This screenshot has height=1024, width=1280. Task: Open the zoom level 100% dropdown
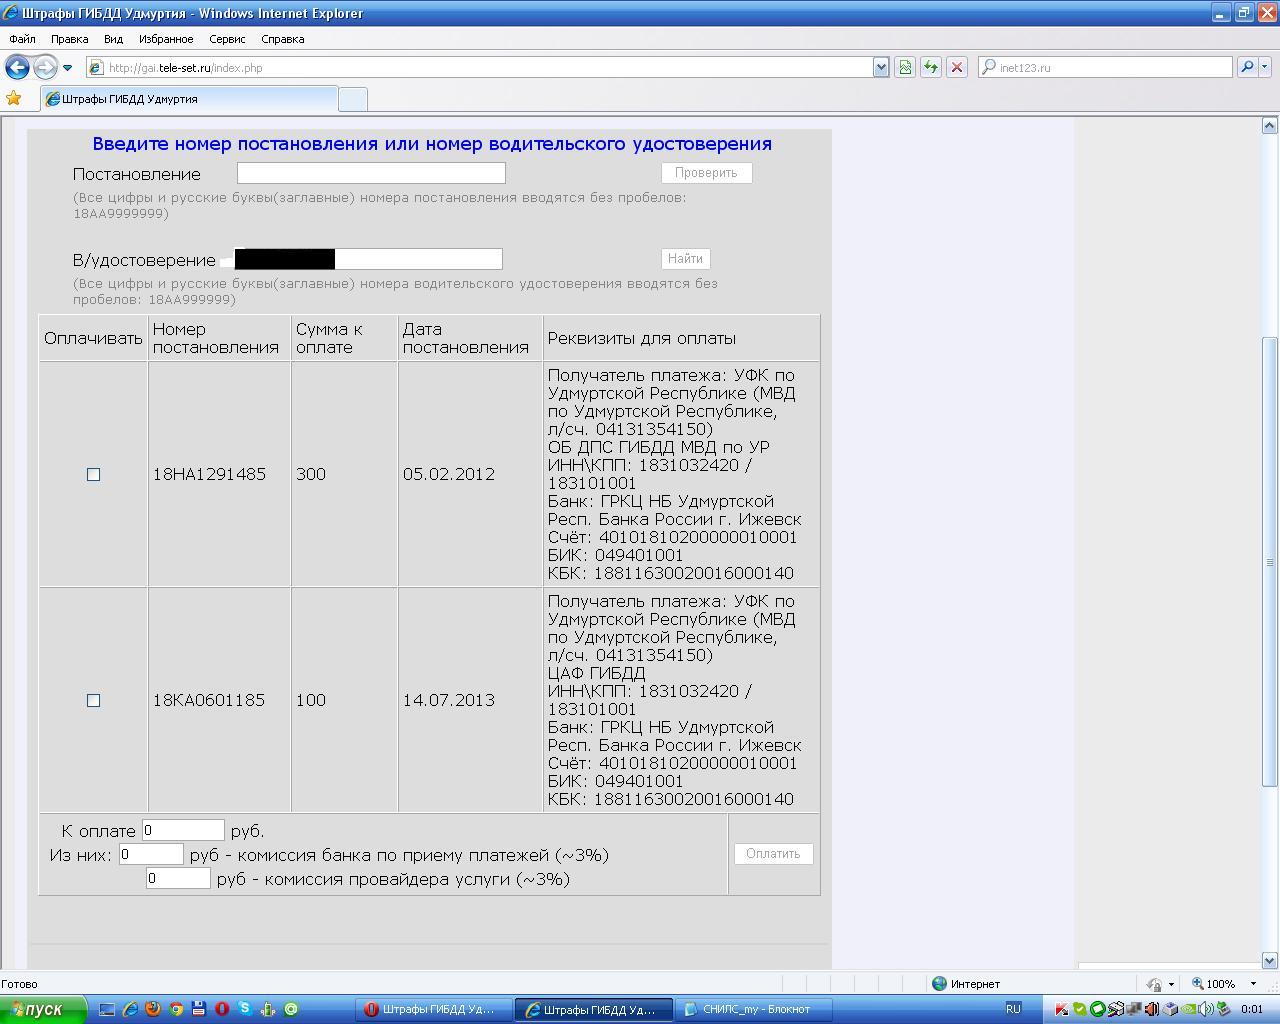click(x=1252, y=984)
